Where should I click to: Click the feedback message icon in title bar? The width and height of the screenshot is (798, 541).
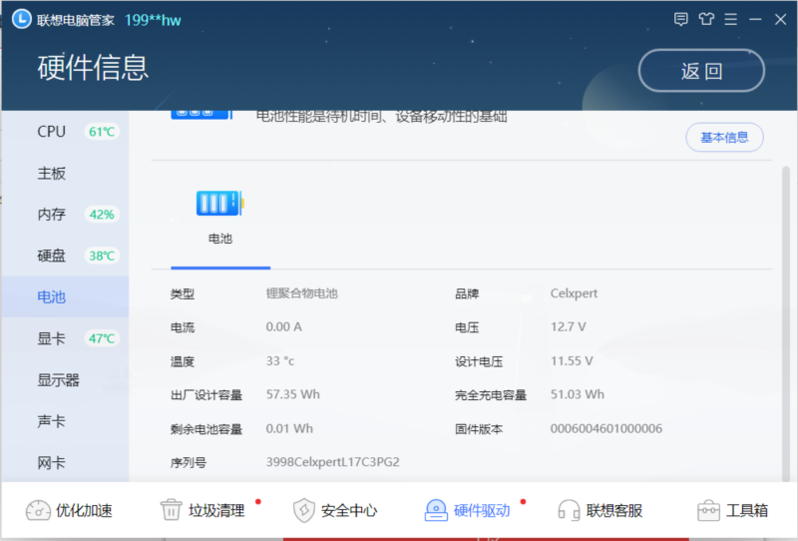click(682, 19)
